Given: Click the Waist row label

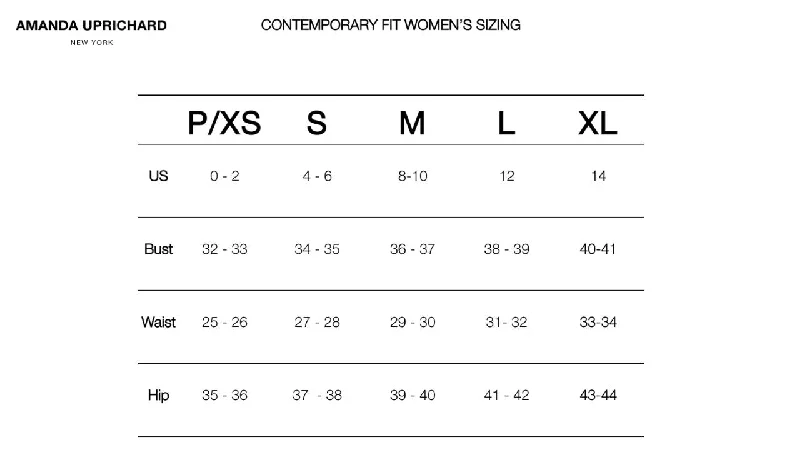Looking at the screenshot, I should (159, 322).
